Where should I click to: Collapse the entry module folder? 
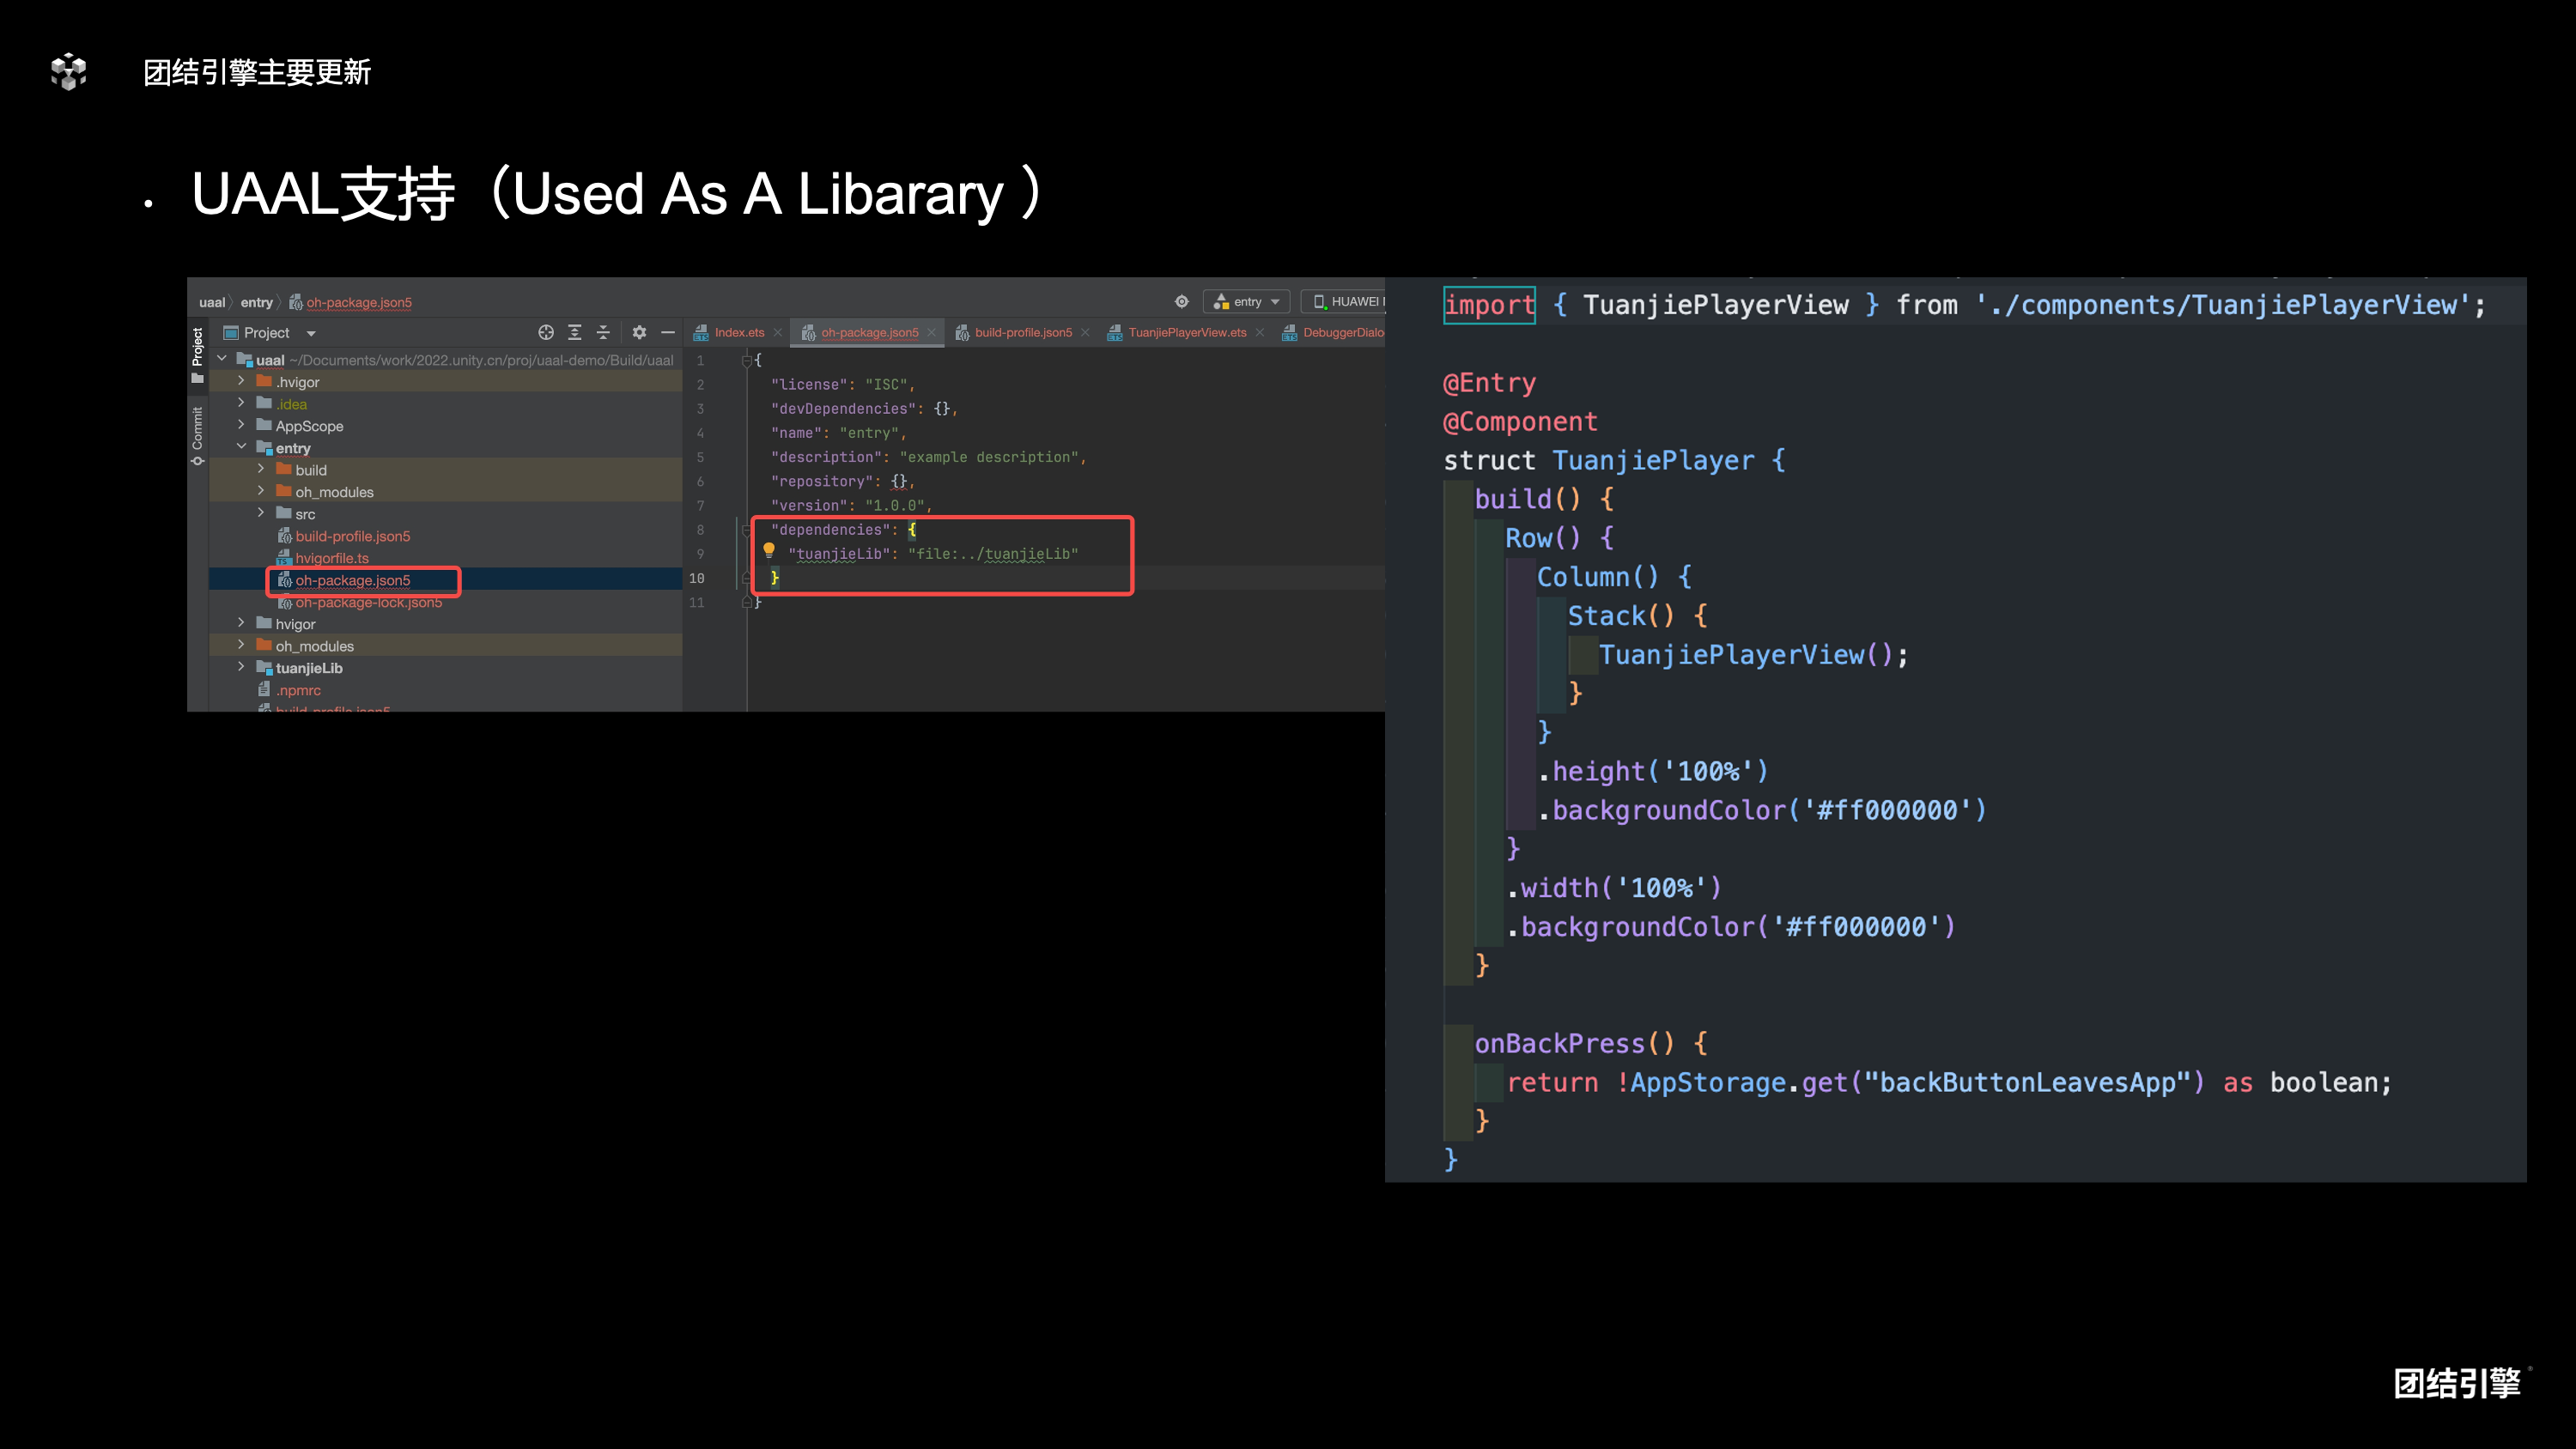click(241, 447)
